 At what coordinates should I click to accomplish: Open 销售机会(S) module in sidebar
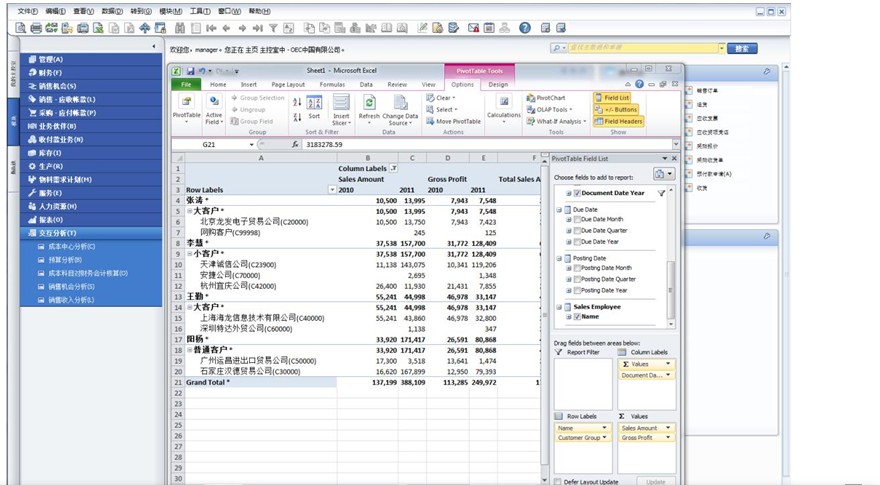tap(91, 86)
